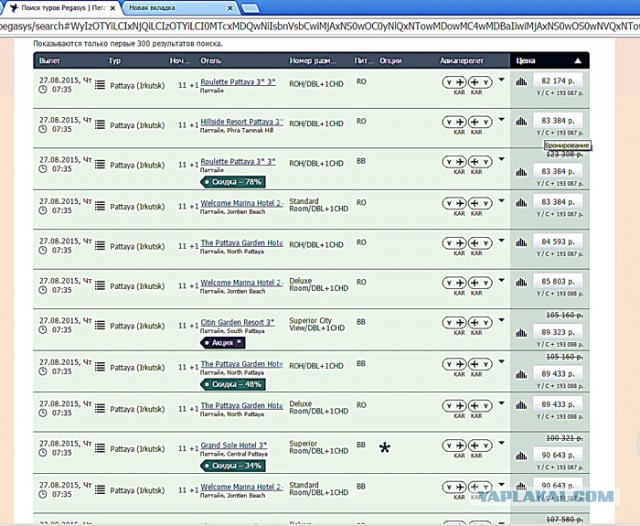Book the 82 174 р. price button

click(x=558, y=81)
